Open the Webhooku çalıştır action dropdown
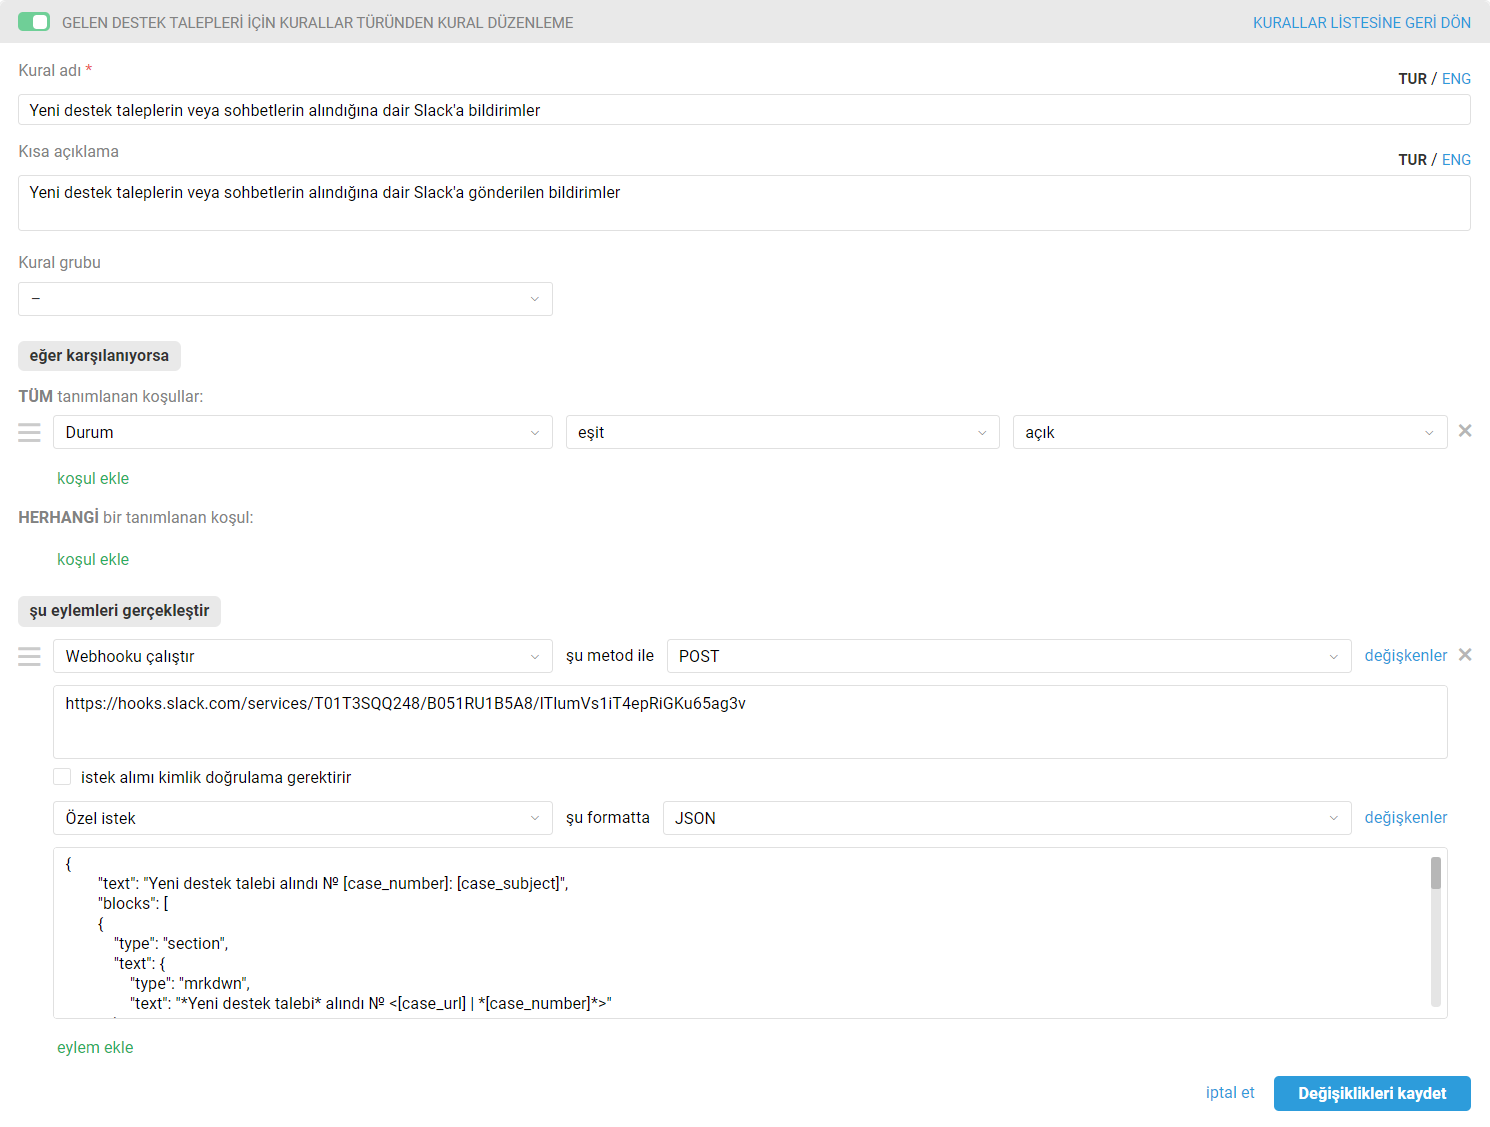The width and height of the screenshot is (1490, 1127). click(x=303, y=656)
